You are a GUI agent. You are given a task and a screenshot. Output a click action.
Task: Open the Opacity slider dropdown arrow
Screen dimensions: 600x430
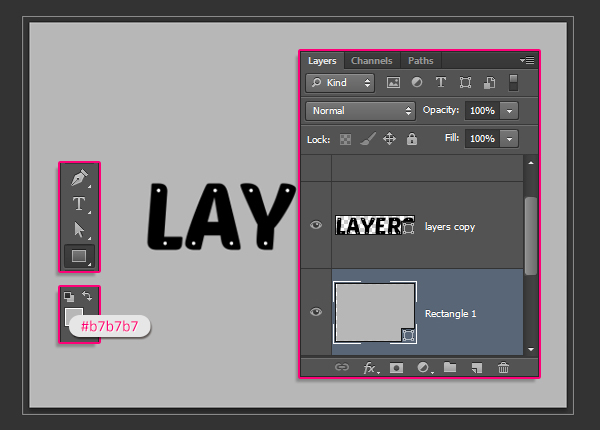509,111
